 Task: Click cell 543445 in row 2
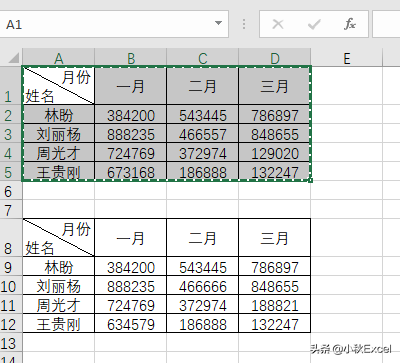point(203,114)
